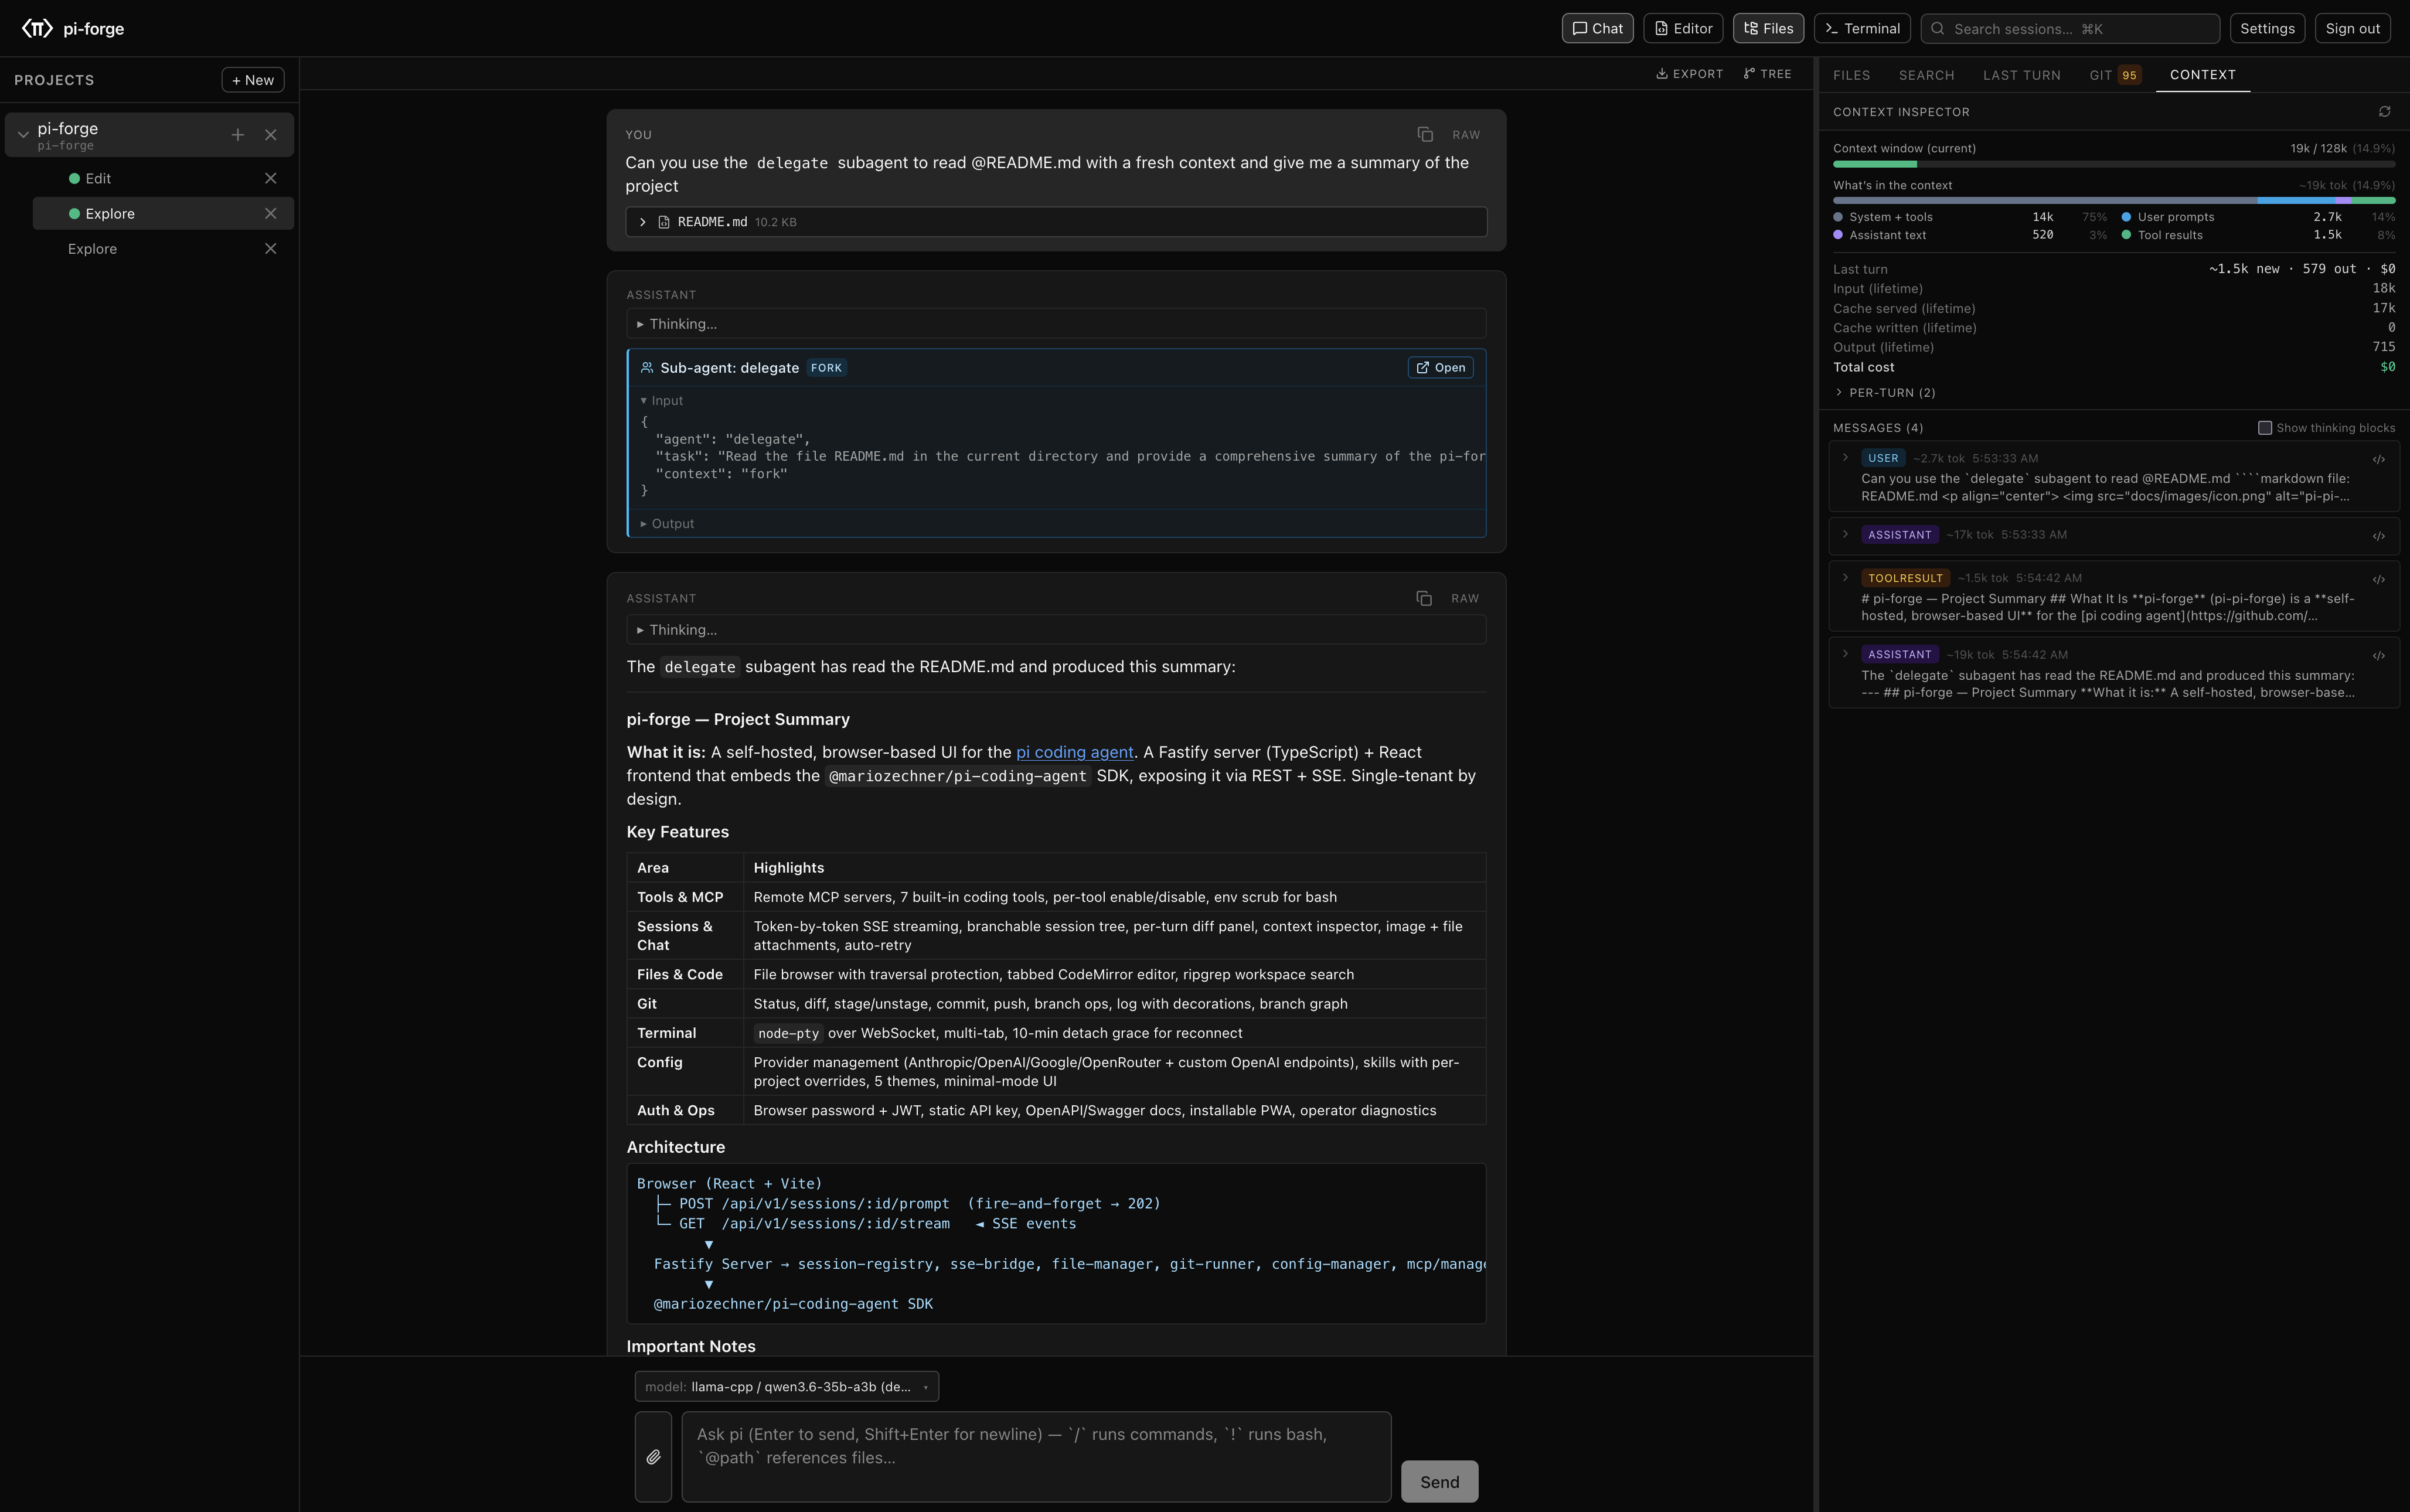2410x1512 pixels.
Task: Click the FORK badge on sub-agent
Action: 826,368
